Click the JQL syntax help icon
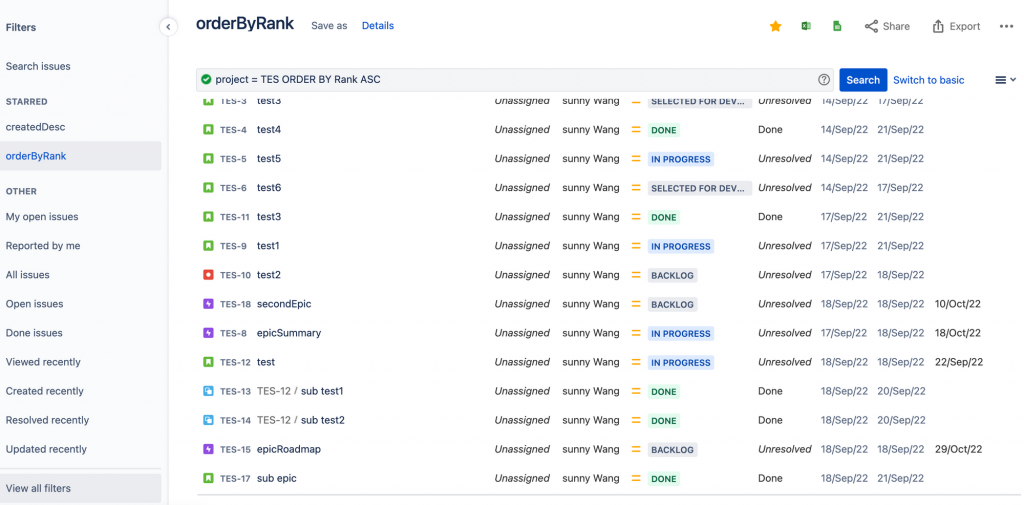 [824, 80]
